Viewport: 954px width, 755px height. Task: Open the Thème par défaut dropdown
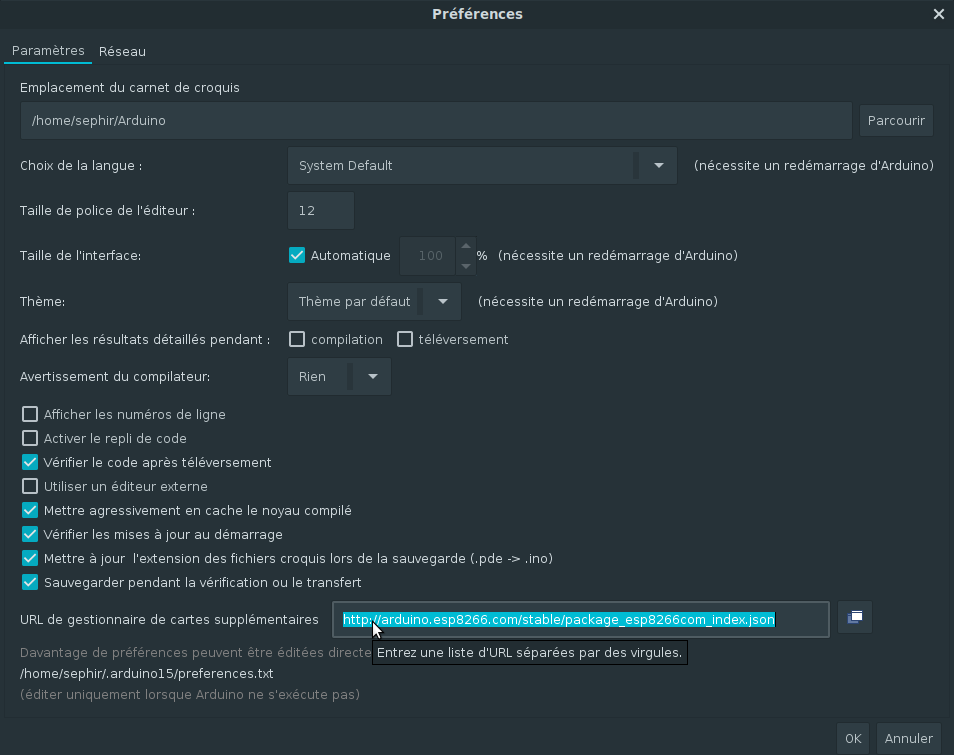(442, 301)
